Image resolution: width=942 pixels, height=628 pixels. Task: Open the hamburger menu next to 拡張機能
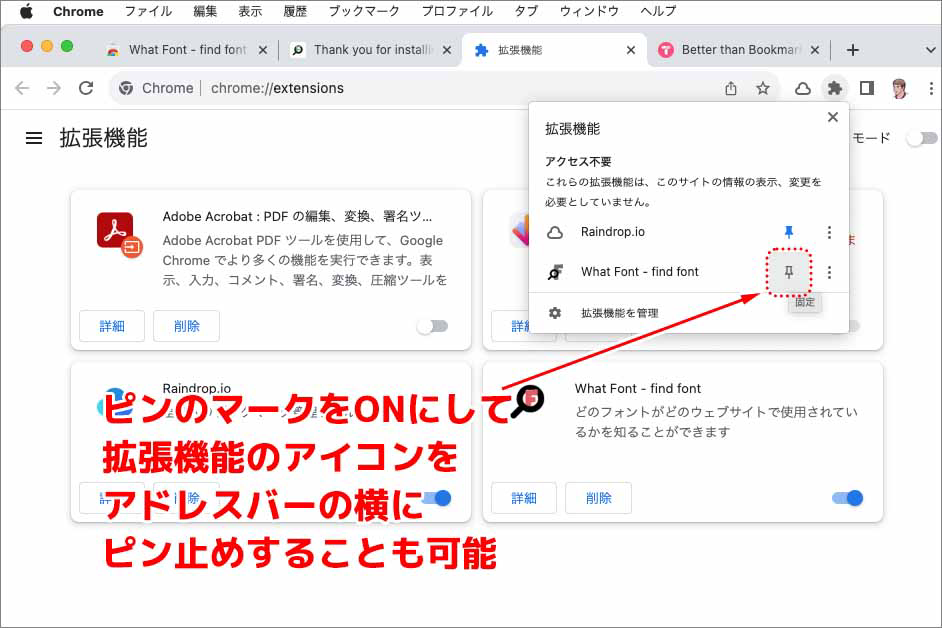point(33,139)
